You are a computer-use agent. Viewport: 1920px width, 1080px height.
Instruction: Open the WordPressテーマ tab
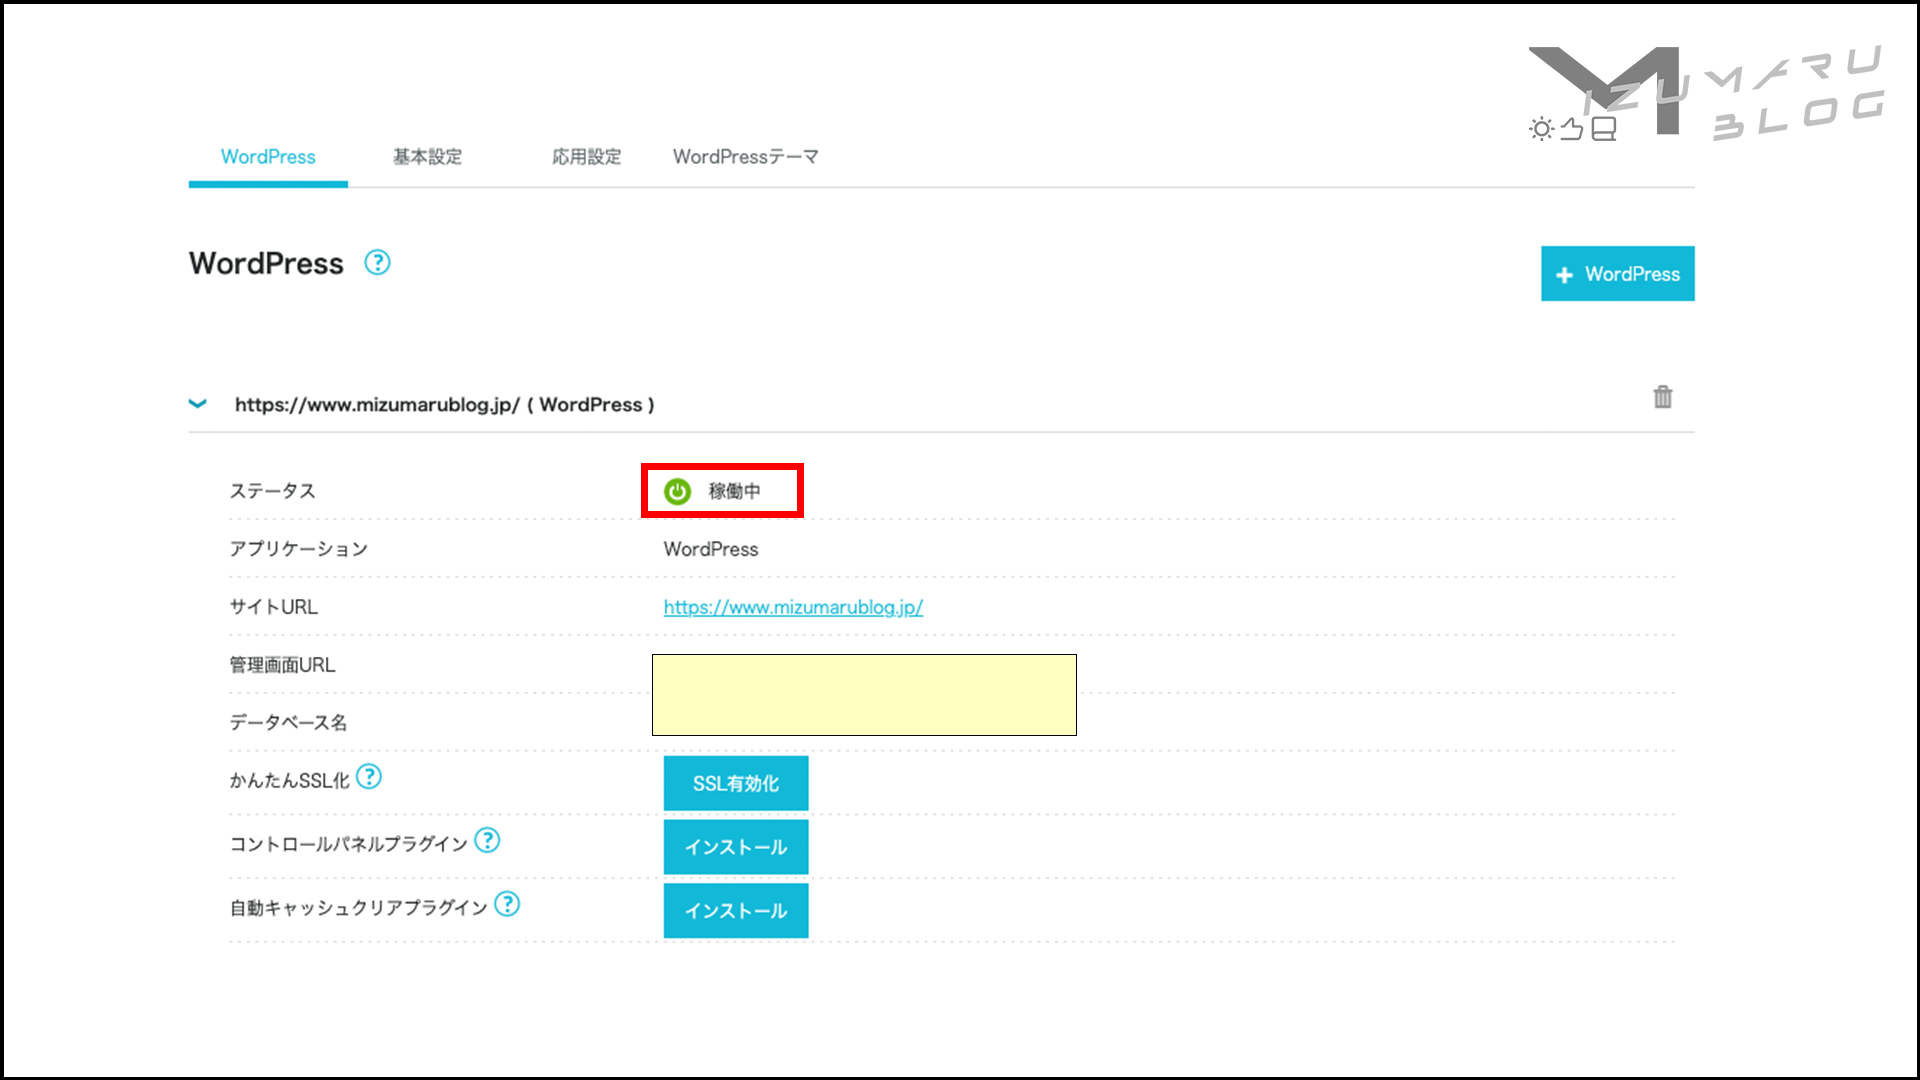(745, 157)
